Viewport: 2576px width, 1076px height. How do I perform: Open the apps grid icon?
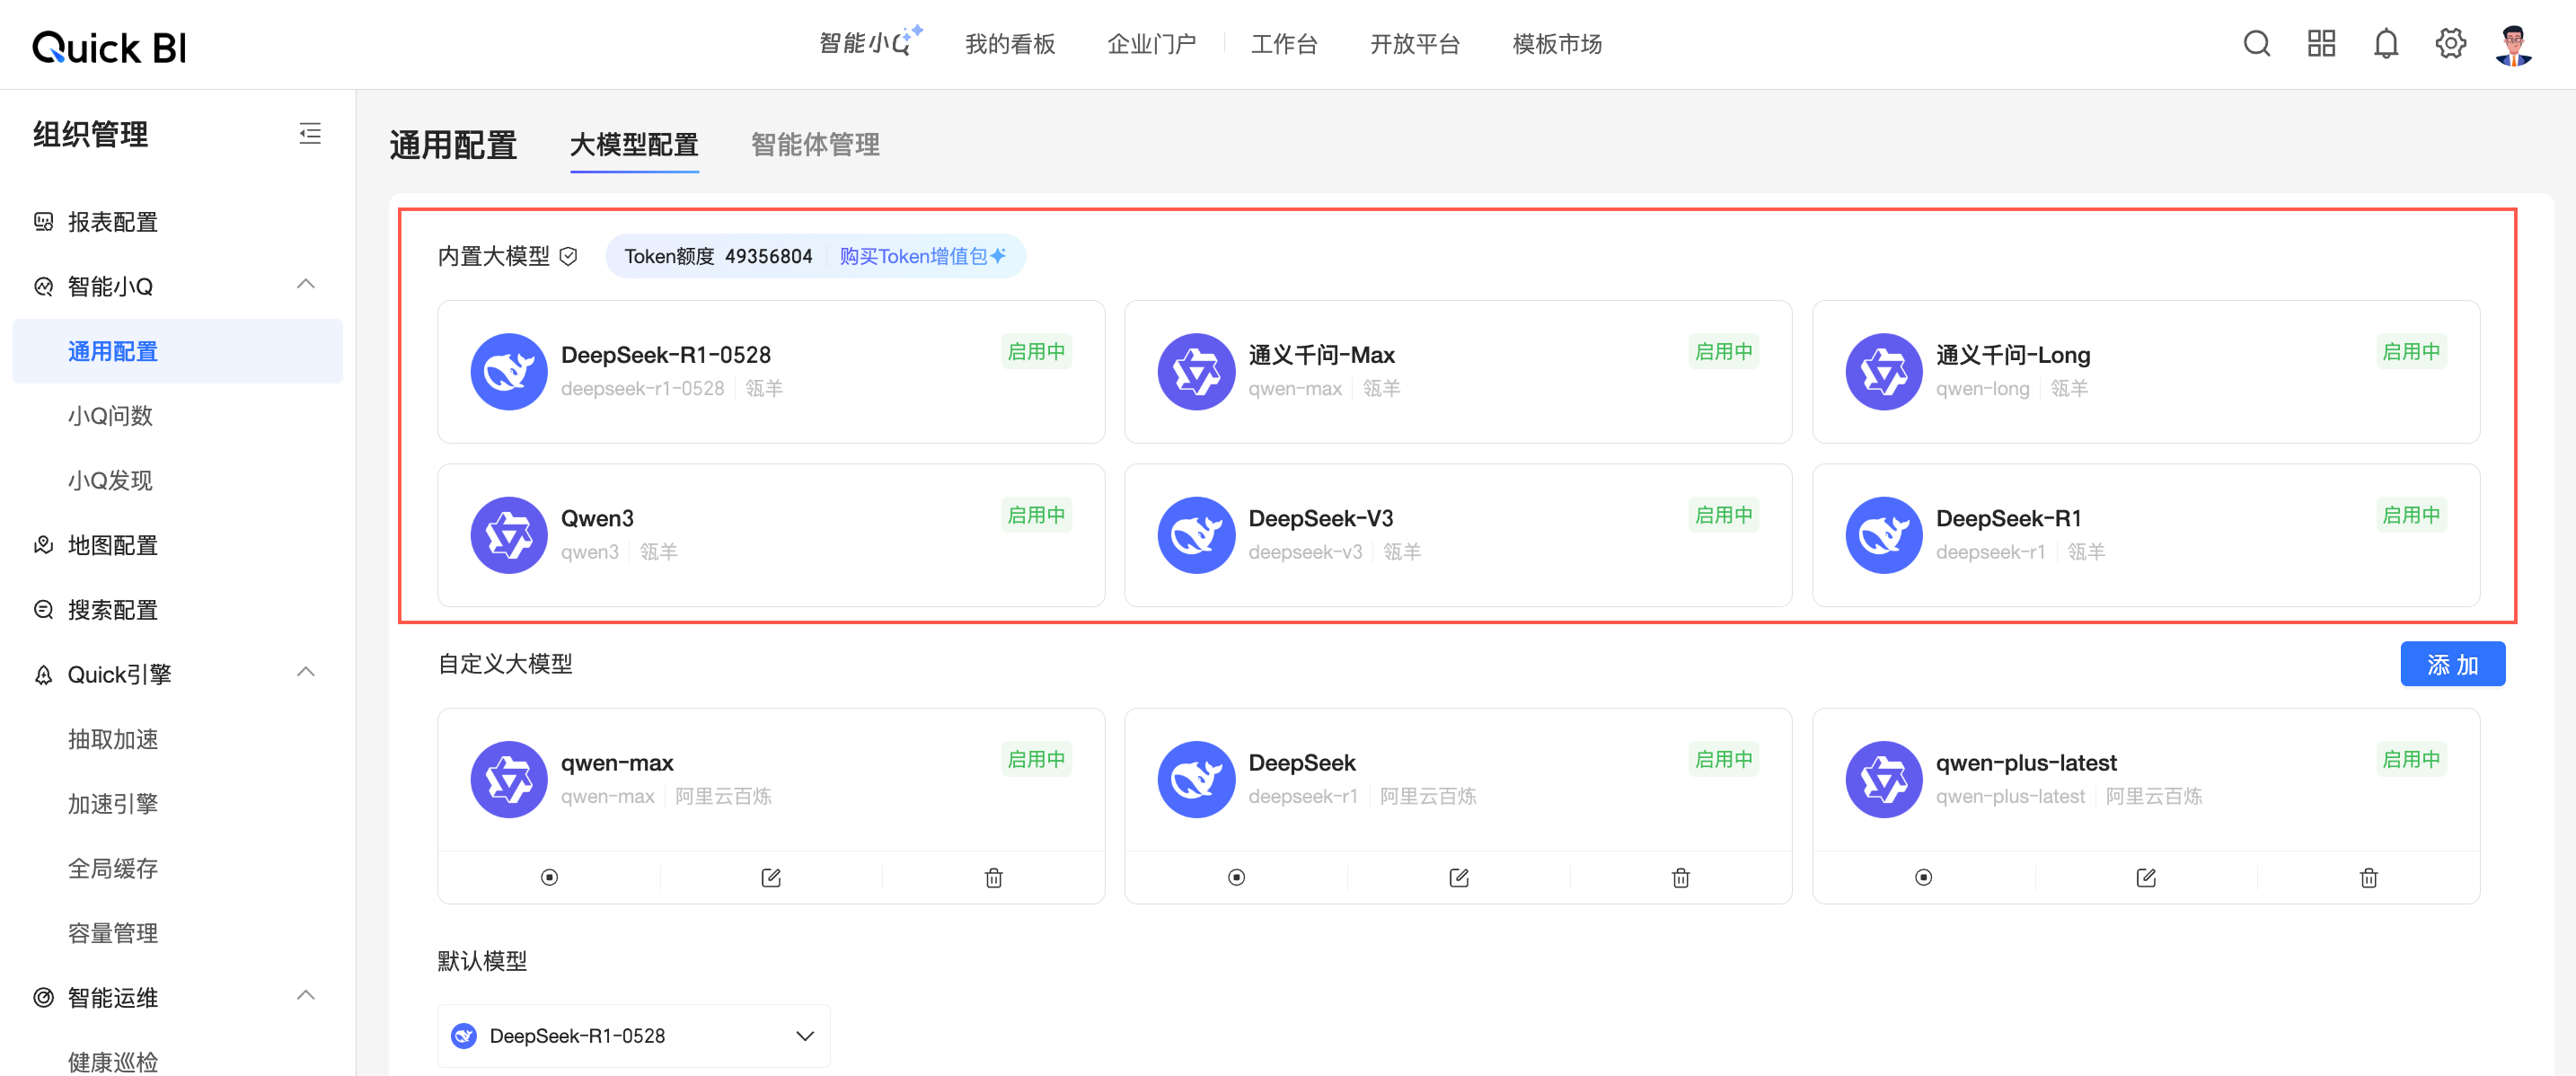click(x=2321, y=43)
